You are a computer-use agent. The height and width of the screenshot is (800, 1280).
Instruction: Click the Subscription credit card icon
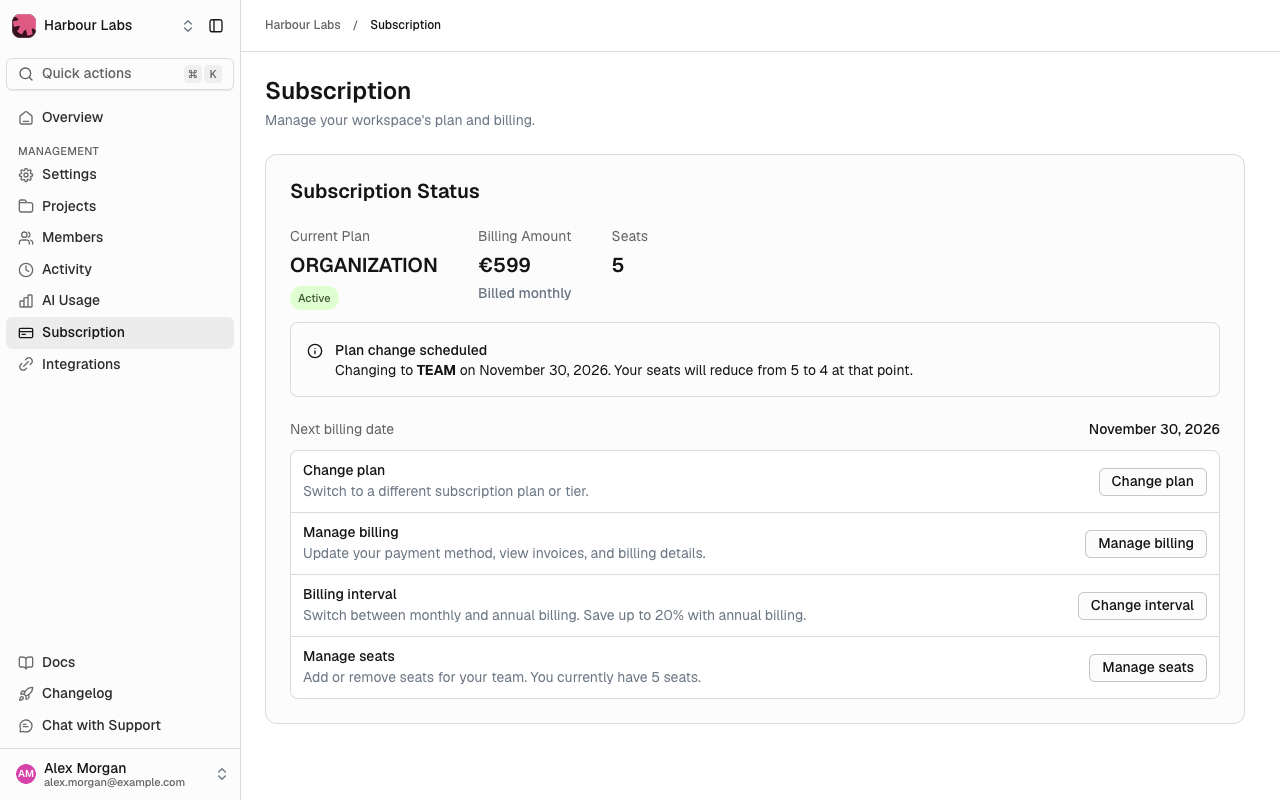[x=26, y=333]
